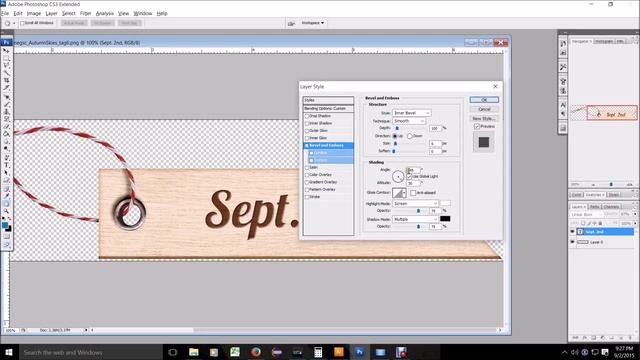The height and width of the screenshot is (360, 640).
Task: Hide the Sept. 2nd text layer
Action: 572,231
